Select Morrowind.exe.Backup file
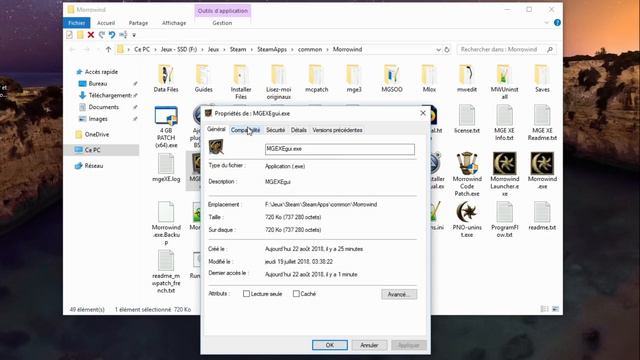 (166, 223)
